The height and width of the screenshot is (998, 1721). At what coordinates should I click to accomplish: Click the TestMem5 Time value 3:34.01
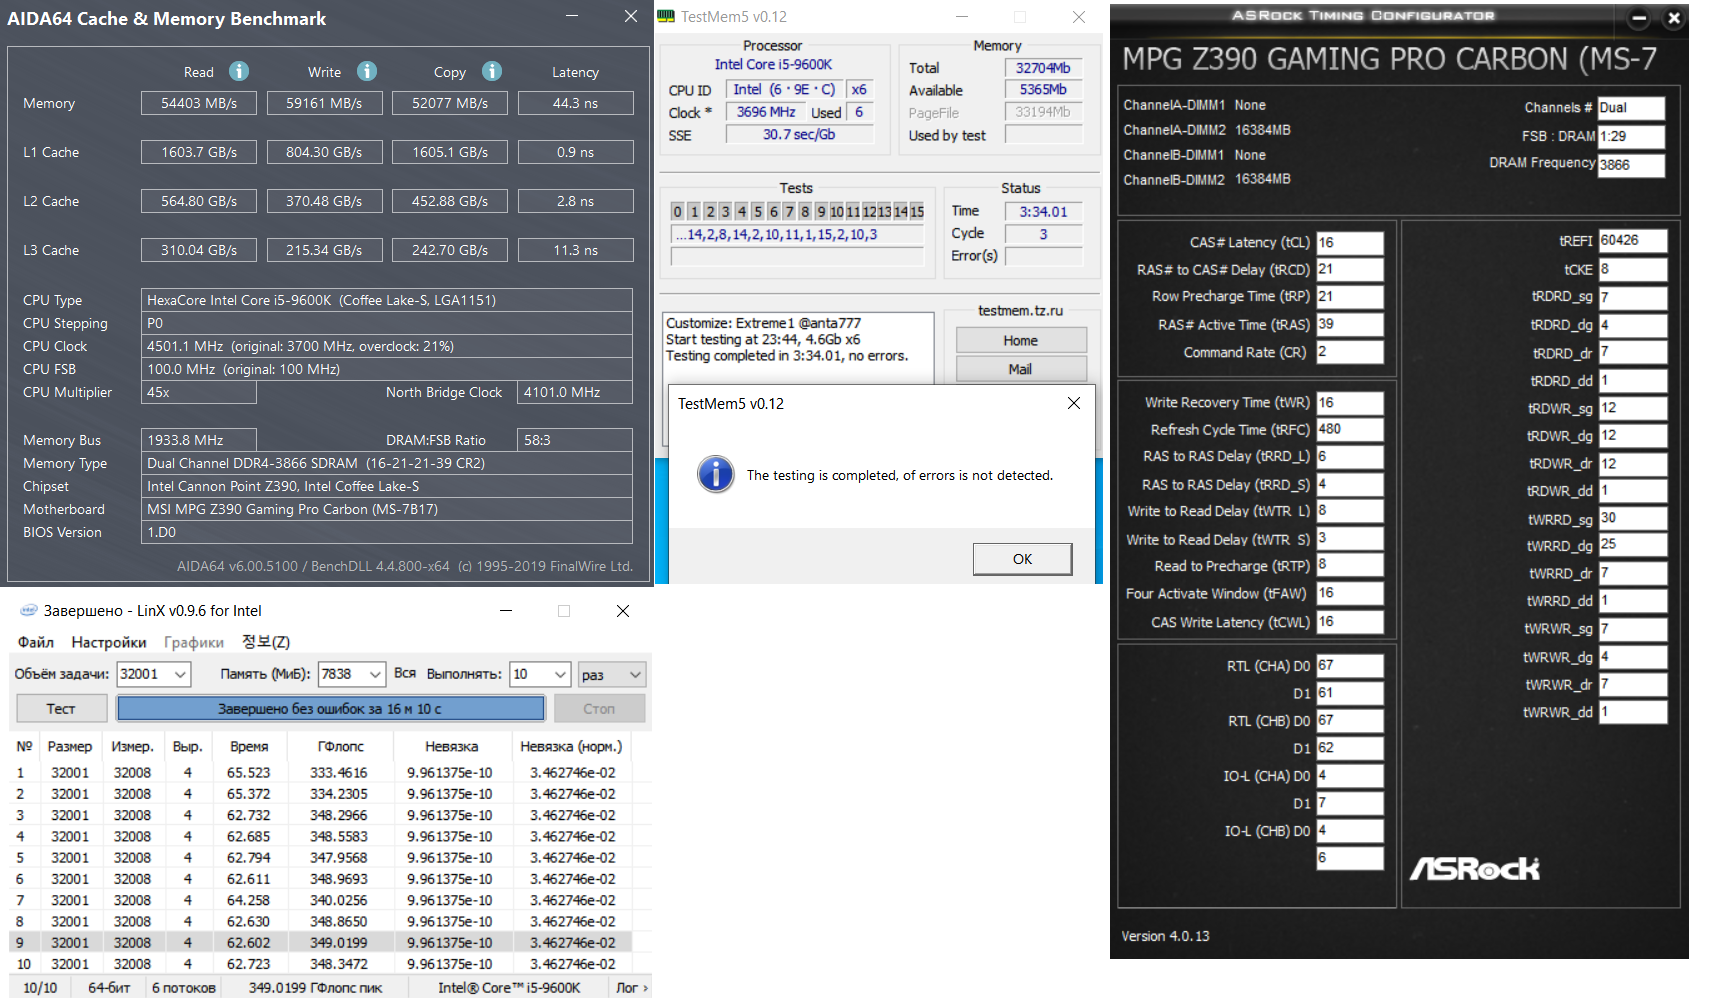click(1044, 212)
